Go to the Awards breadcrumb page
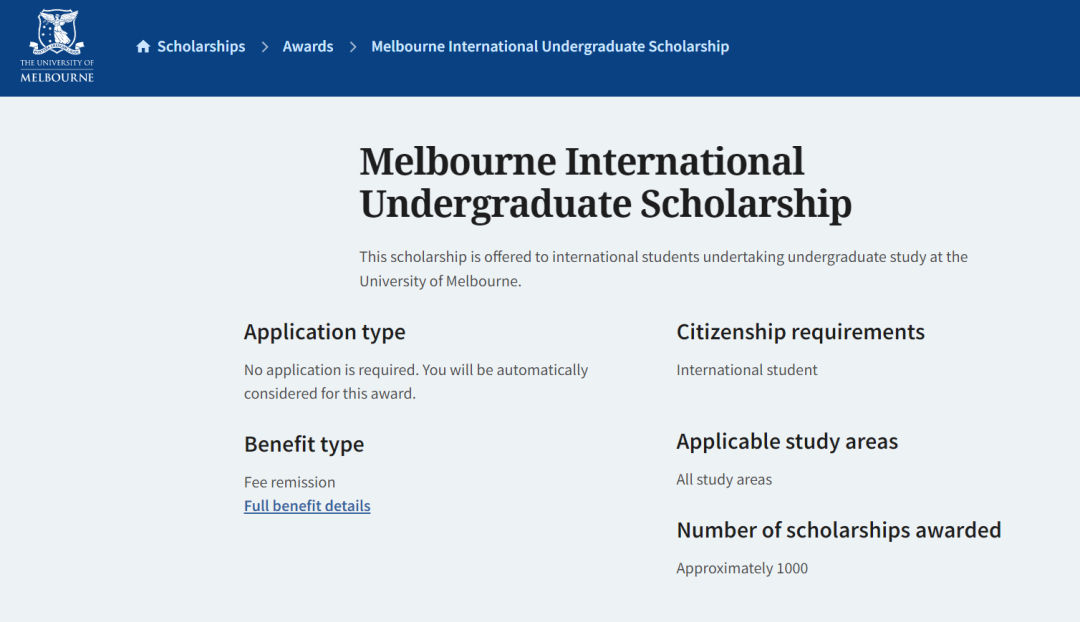1080x622 pixels. [308, 47]
